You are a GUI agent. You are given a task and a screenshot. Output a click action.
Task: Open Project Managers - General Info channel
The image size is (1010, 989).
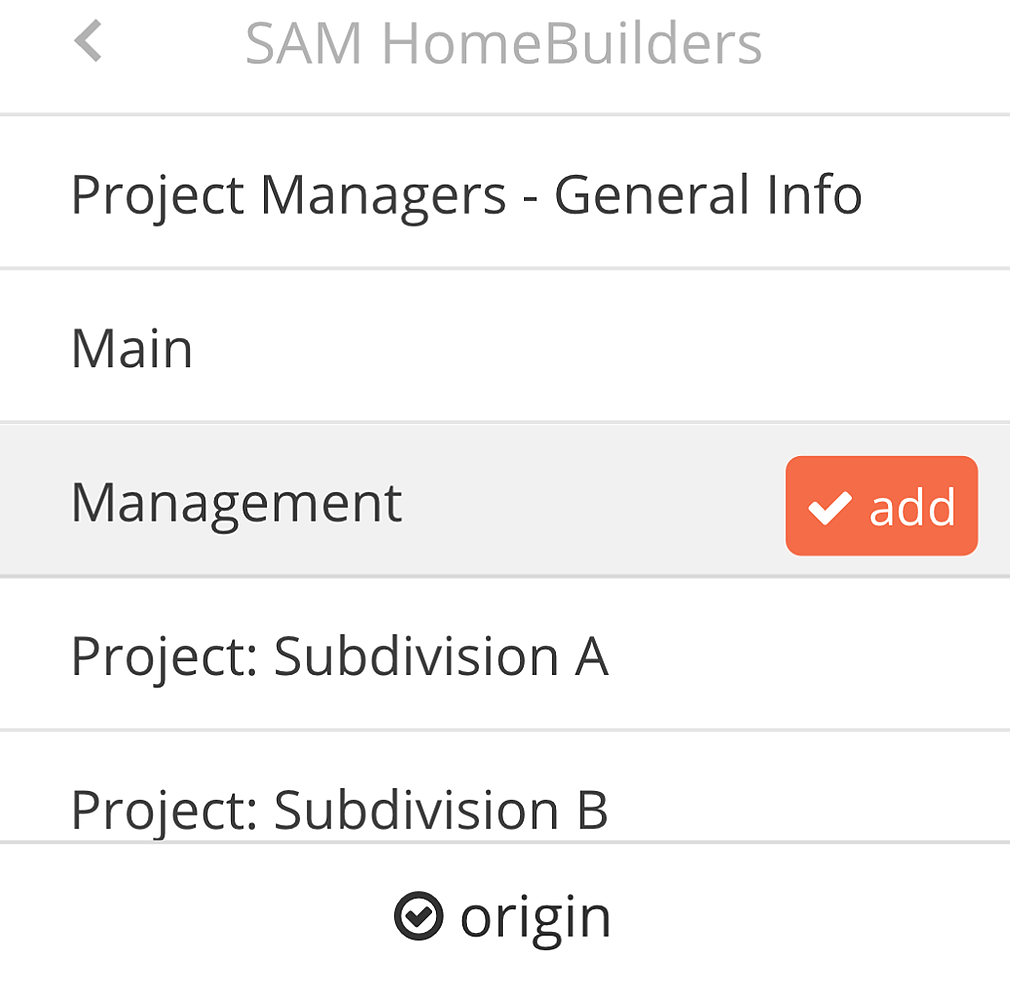click(505, 193)
